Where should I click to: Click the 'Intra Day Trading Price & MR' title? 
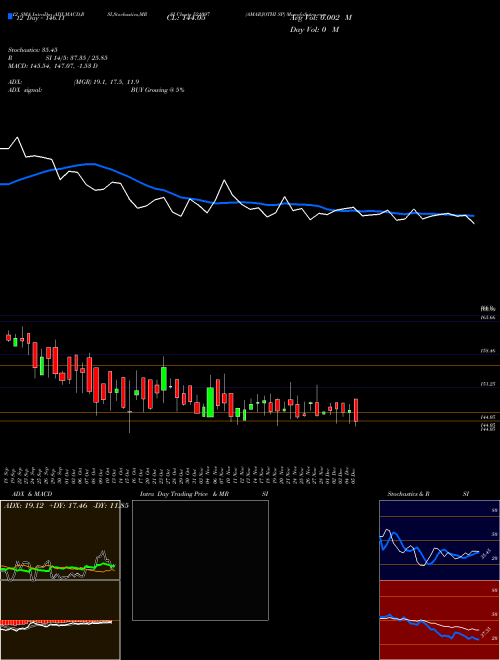[185, 494]
